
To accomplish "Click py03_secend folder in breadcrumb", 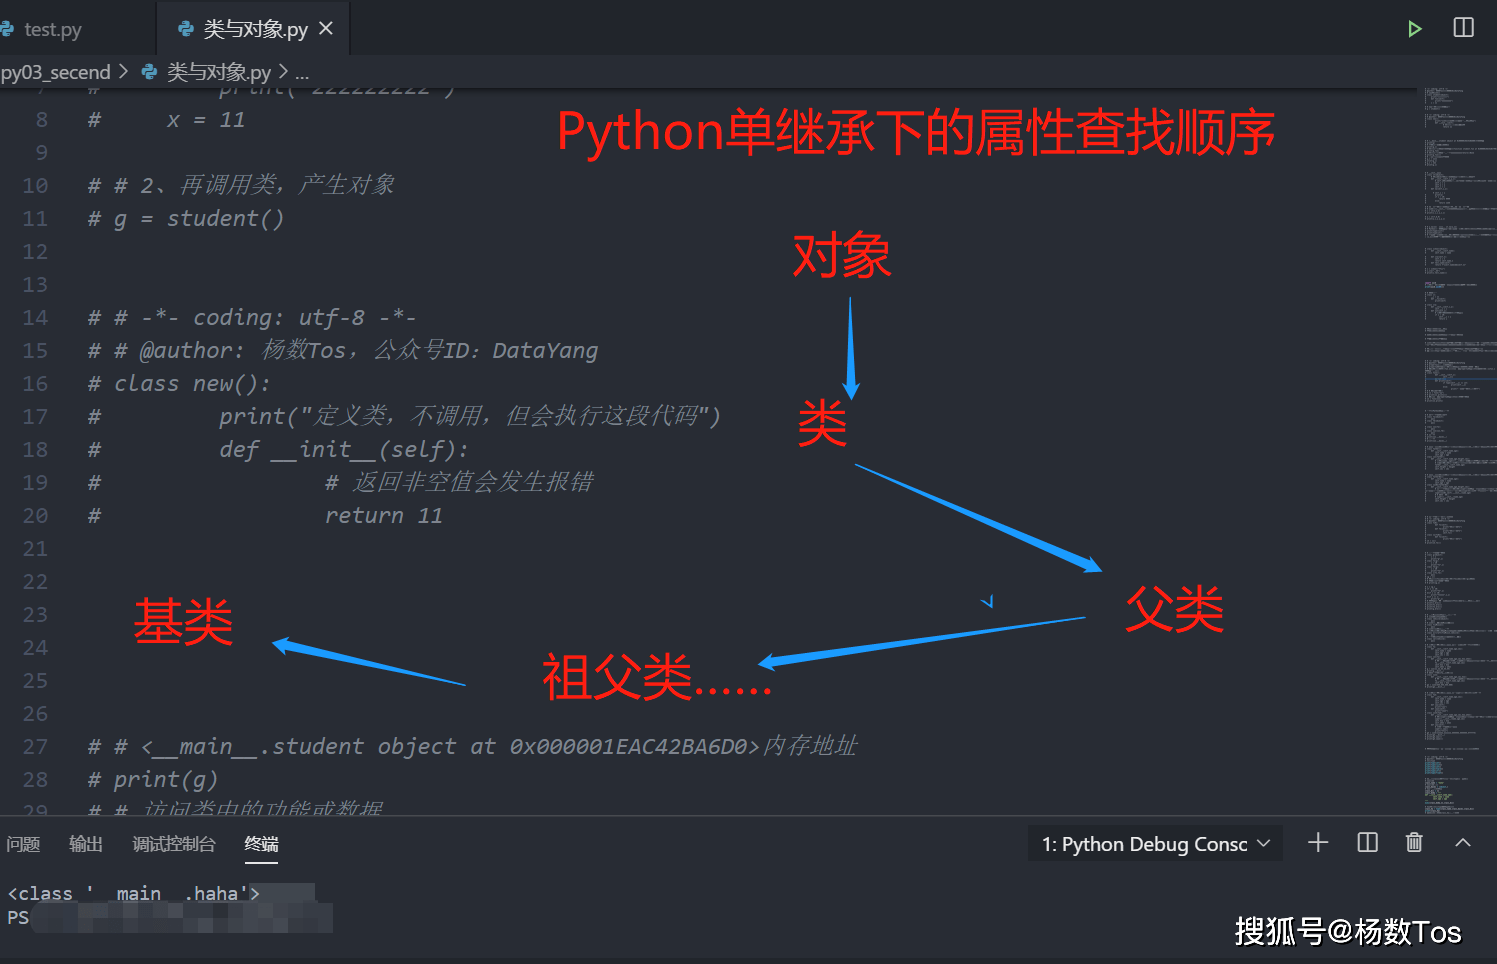I will click(56, 72).
